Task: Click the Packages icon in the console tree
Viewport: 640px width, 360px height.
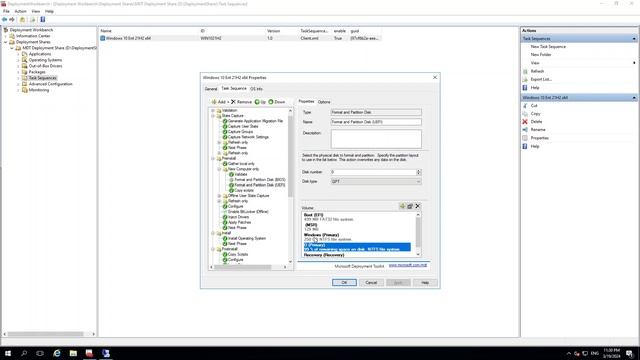Action: (x=24, y=72)
